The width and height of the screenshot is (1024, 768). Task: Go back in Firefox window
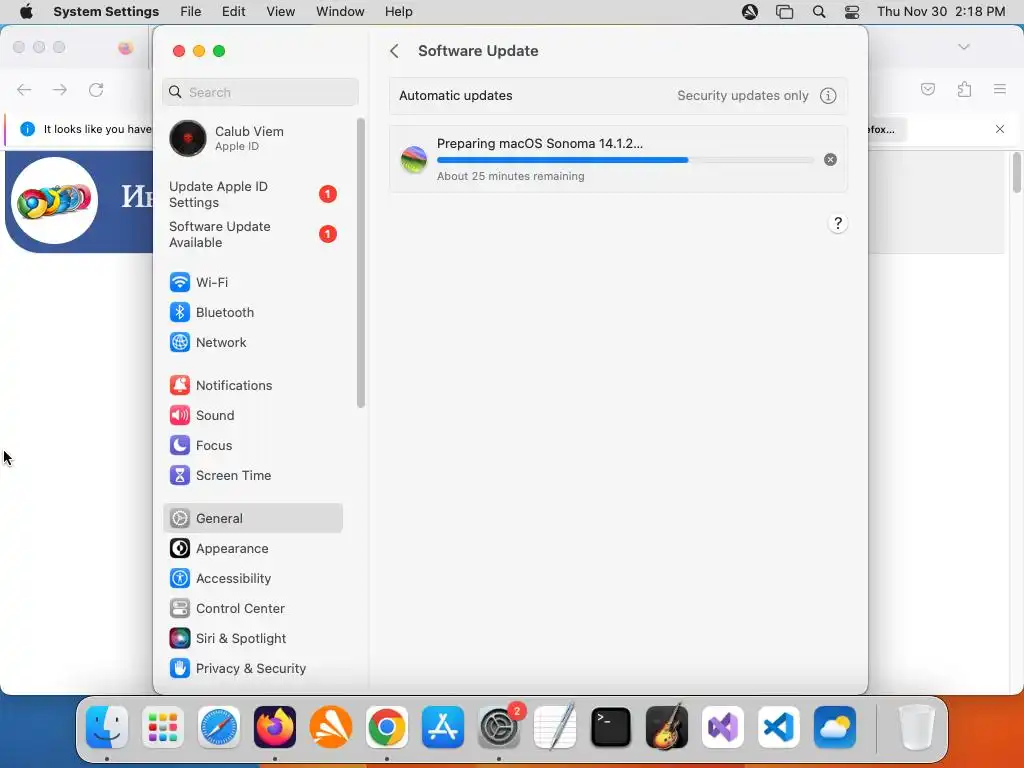coord(24,90)
